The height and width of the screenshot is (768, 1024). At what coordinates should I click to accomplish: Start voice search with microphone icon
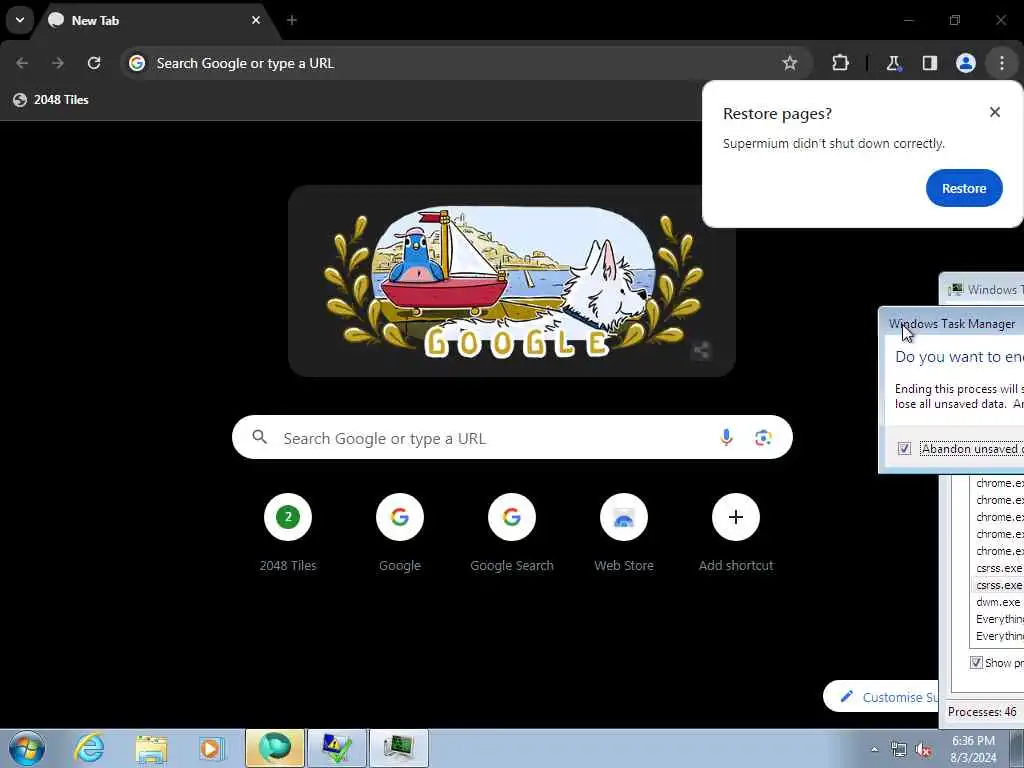[726, 438]
